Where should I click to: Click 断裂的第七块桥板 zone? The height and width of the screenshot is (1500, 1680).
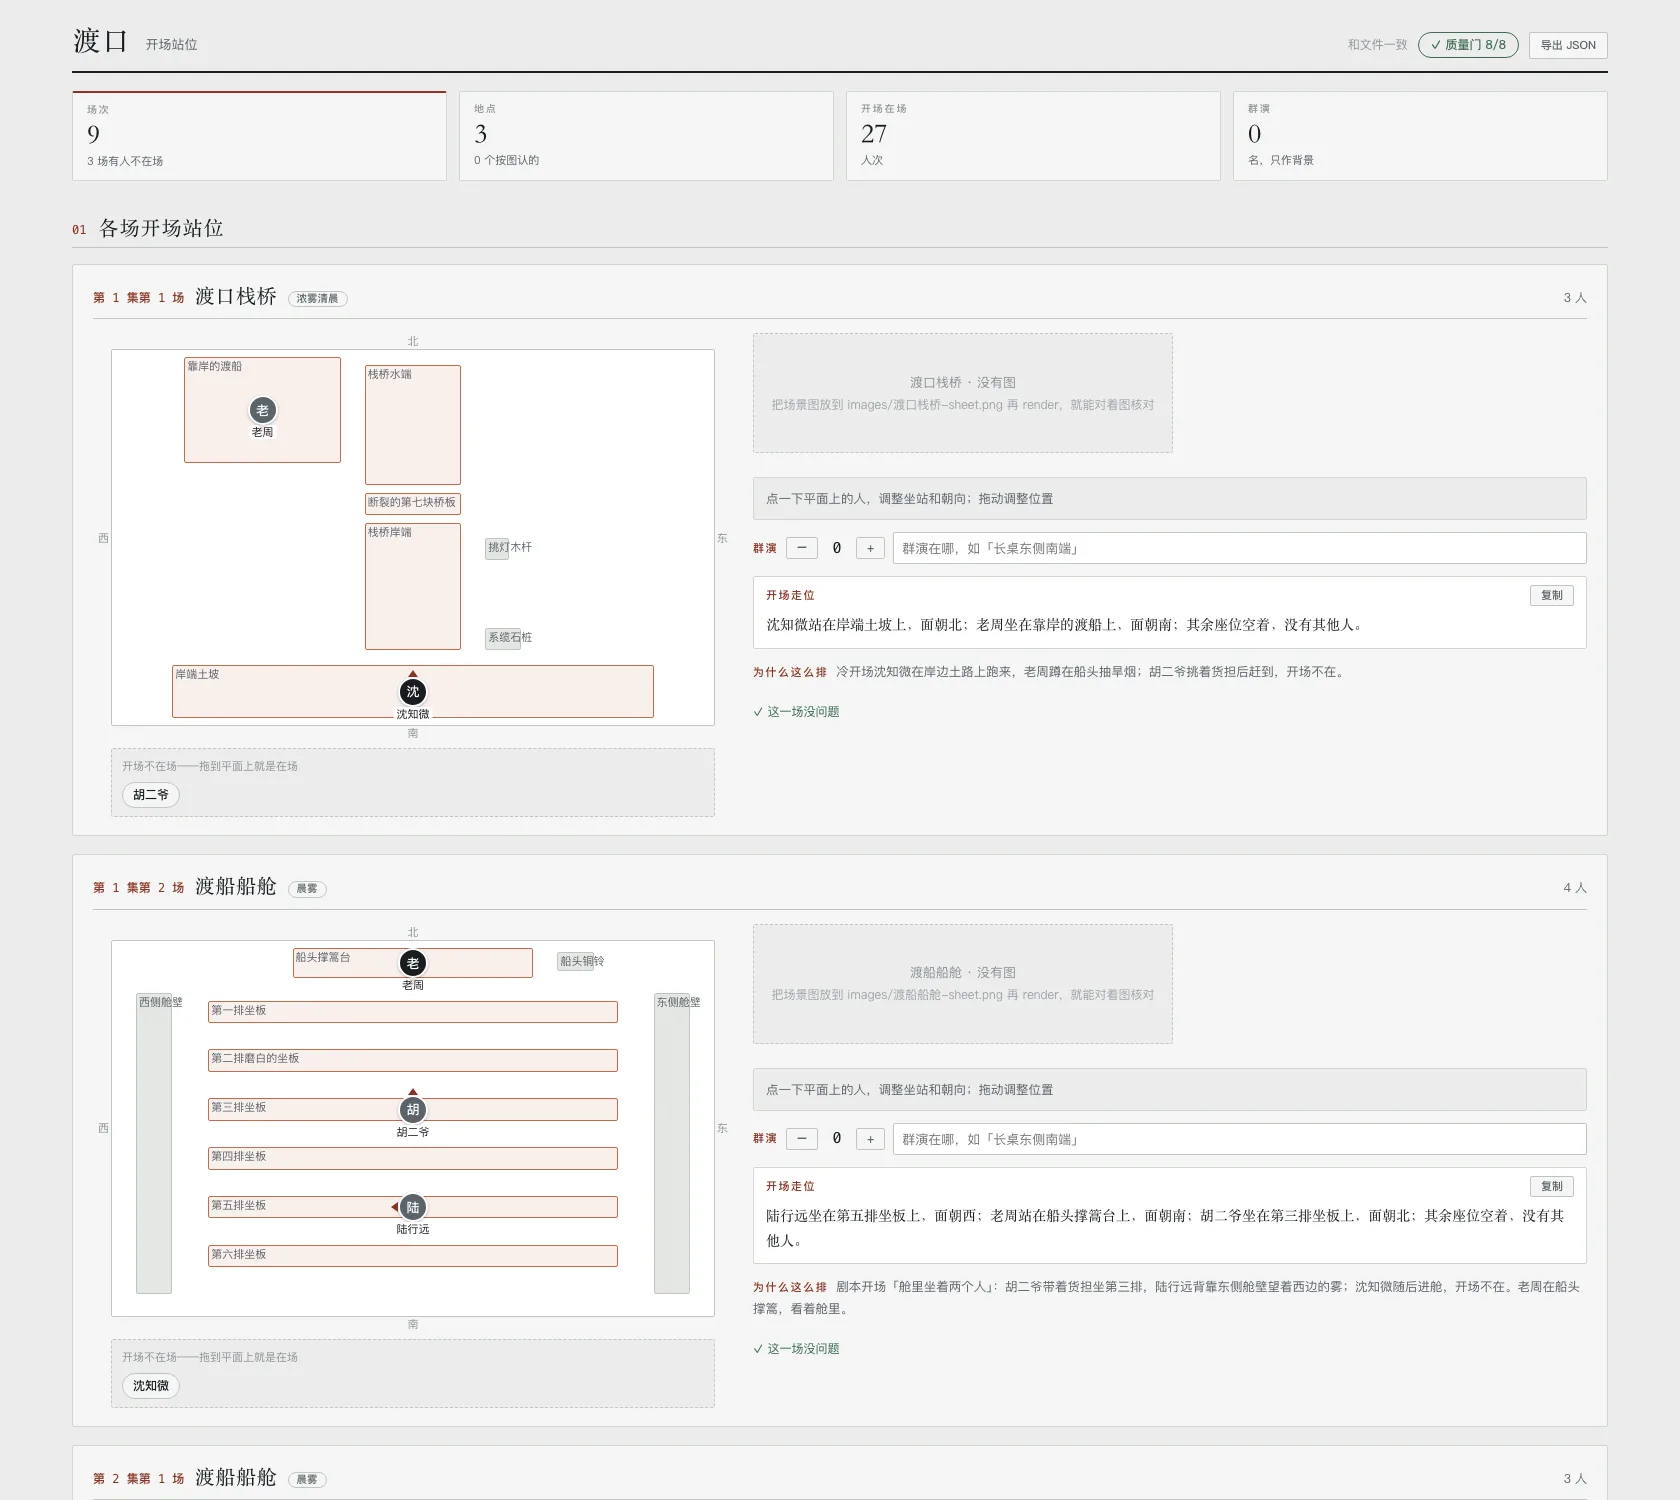tap(413, 503)
